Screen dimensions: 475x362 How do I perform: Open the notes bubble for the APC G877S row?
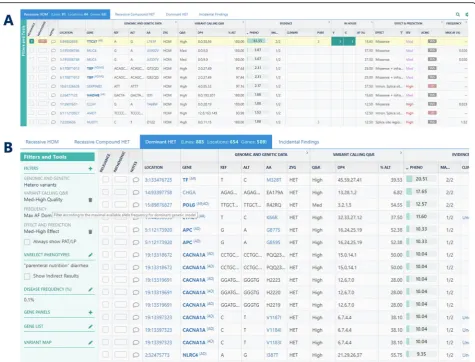point(136,230)
